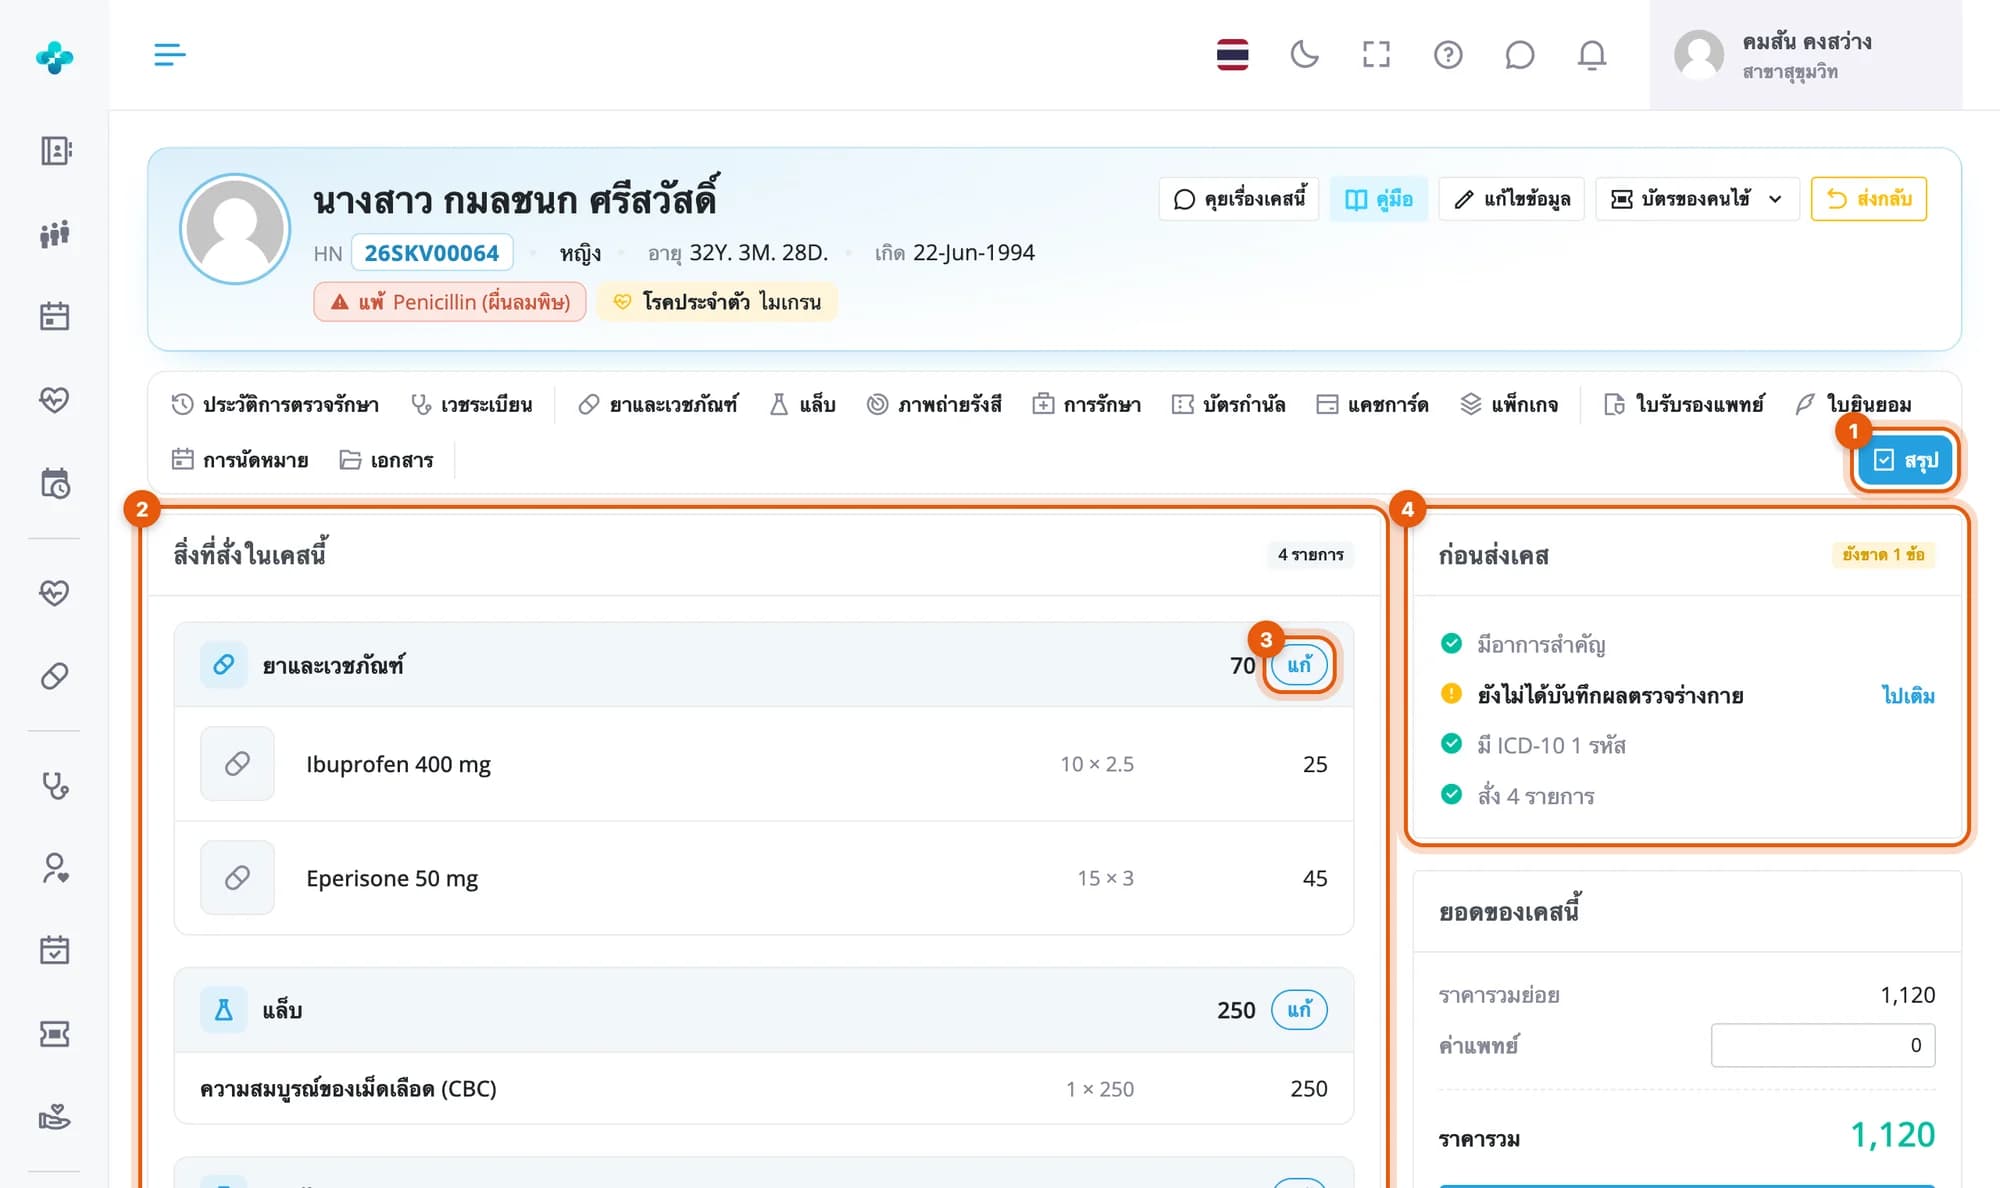Expand บัตรของคนไข้ dropdown

point(1696,199)
